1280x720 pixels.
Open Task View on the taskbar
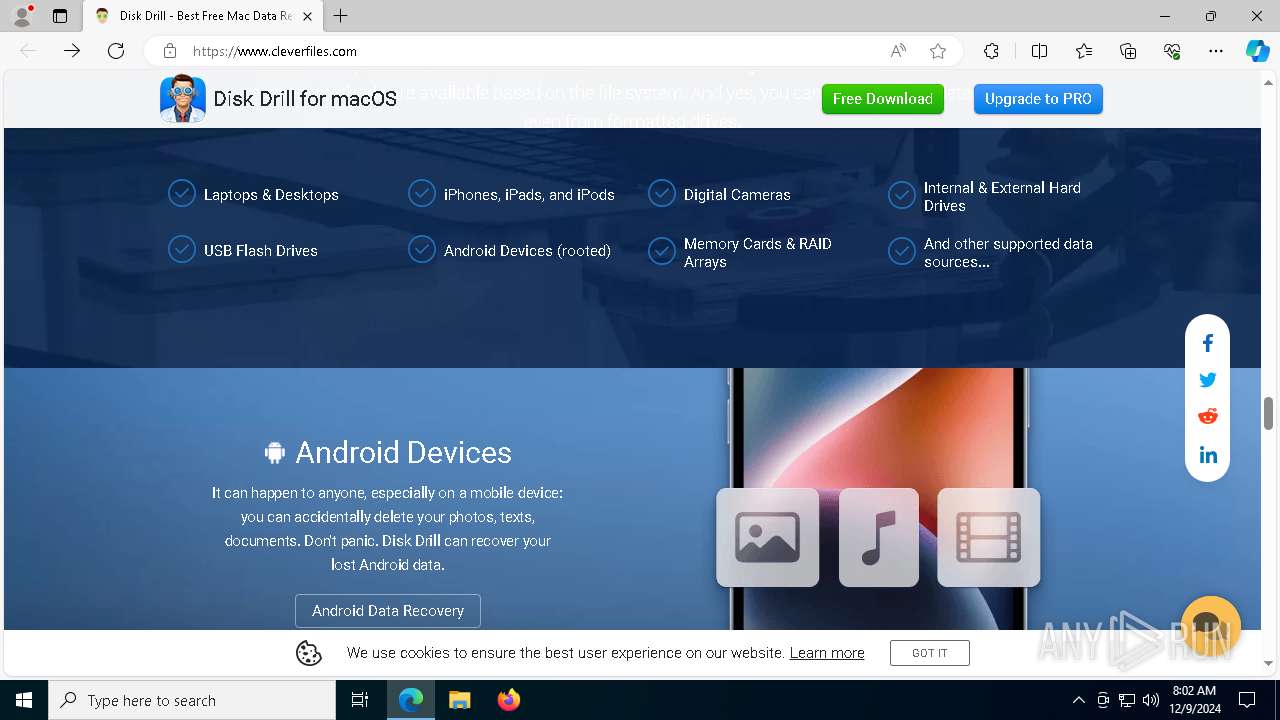pyautogui.click(x=360, y=700)
